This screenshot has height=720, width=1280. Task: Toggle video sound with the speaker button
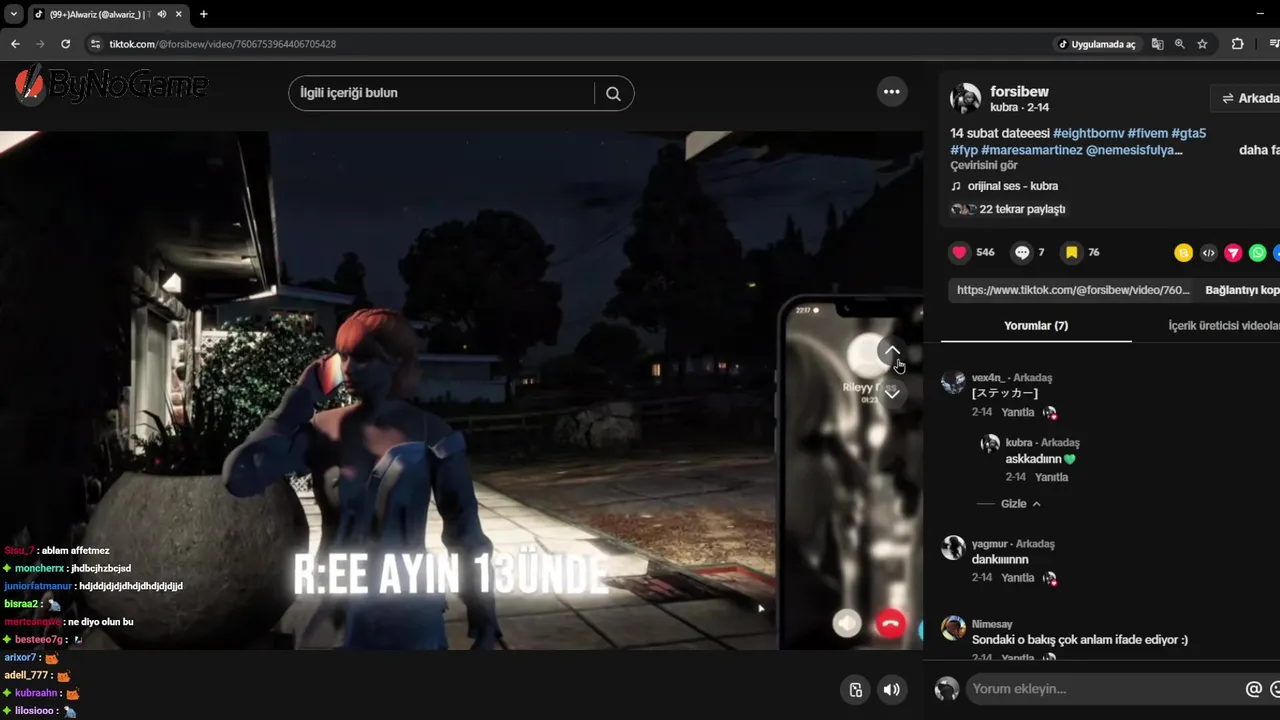pos(891,689)
